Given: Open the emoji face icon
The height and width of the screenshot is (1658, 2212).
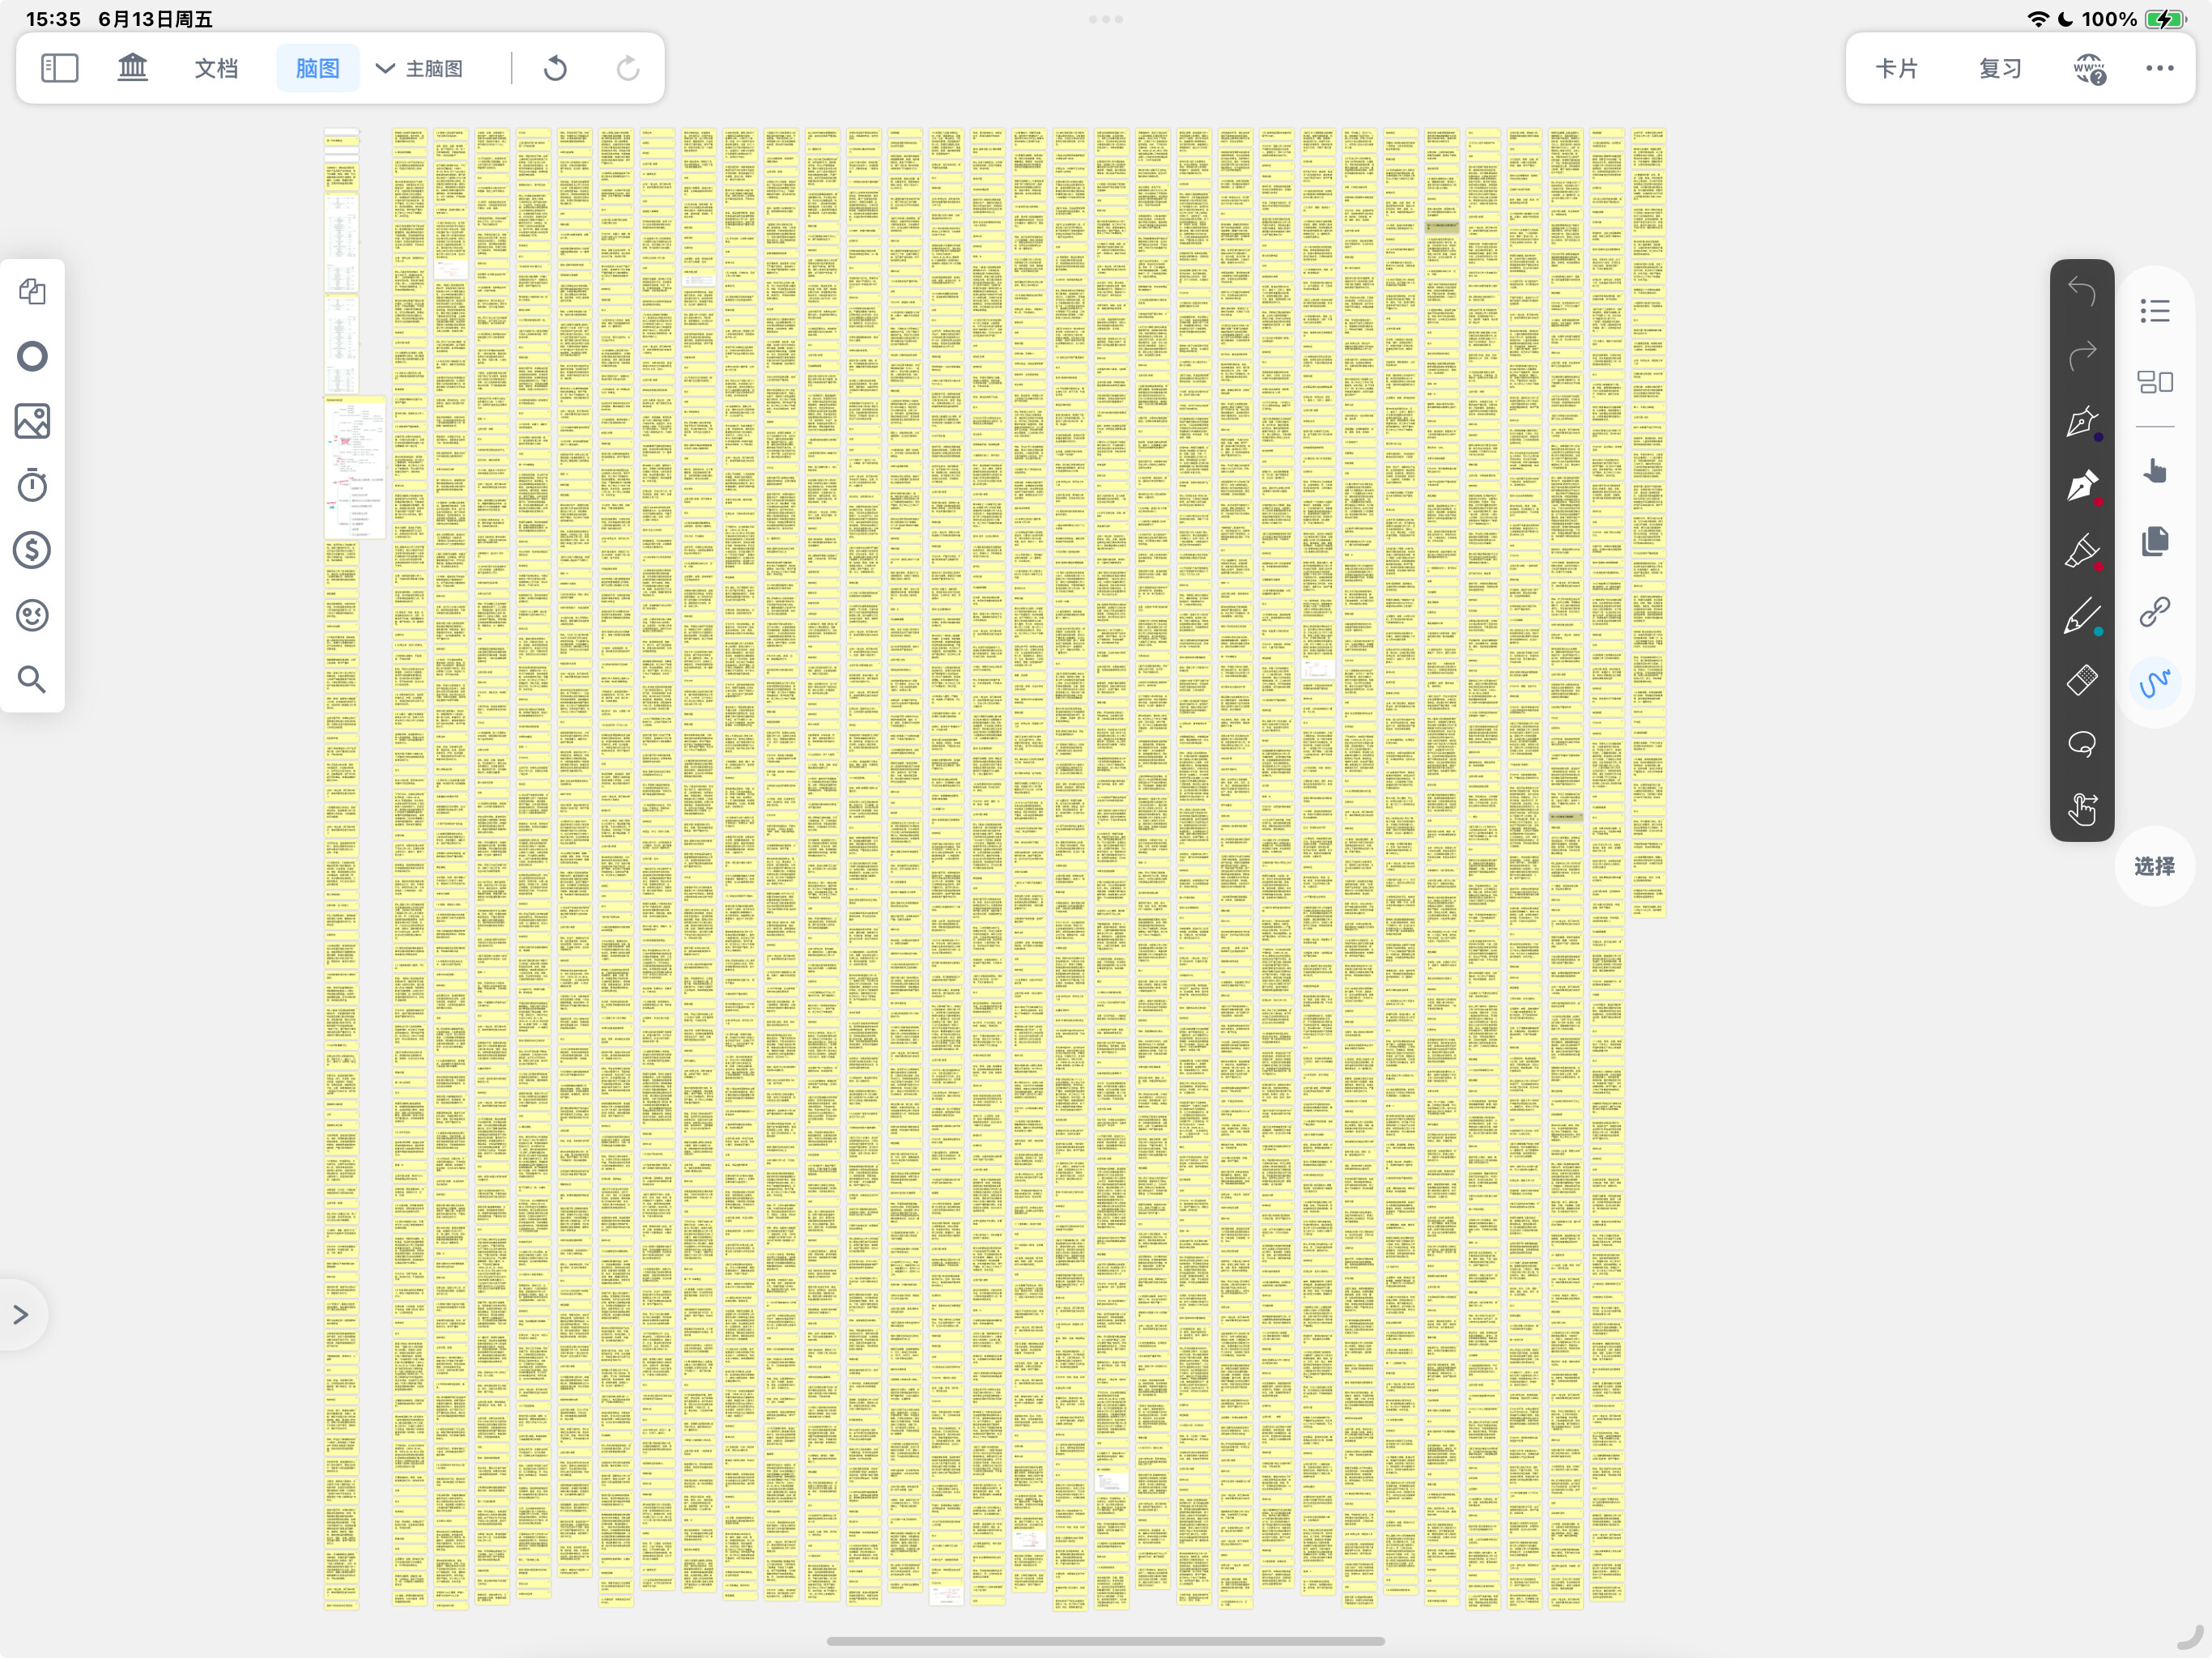Looking at the screenshot, I should [x=32, y=614].
